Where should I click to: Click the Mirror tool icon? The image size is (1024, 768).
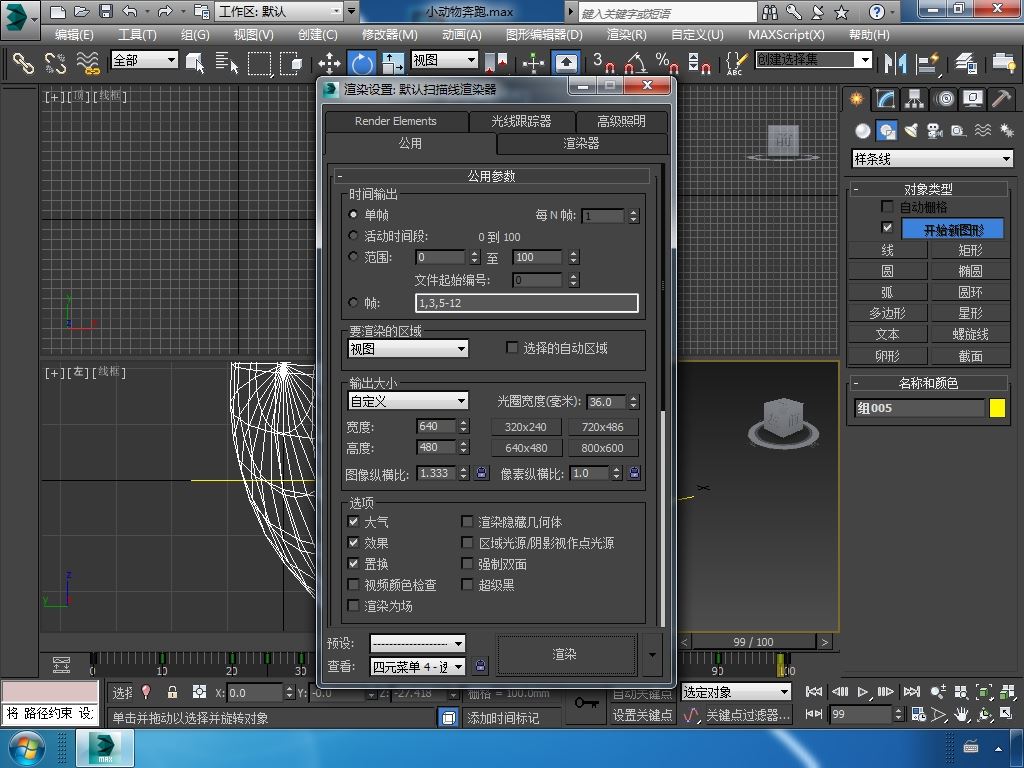[x=895, y=63]
